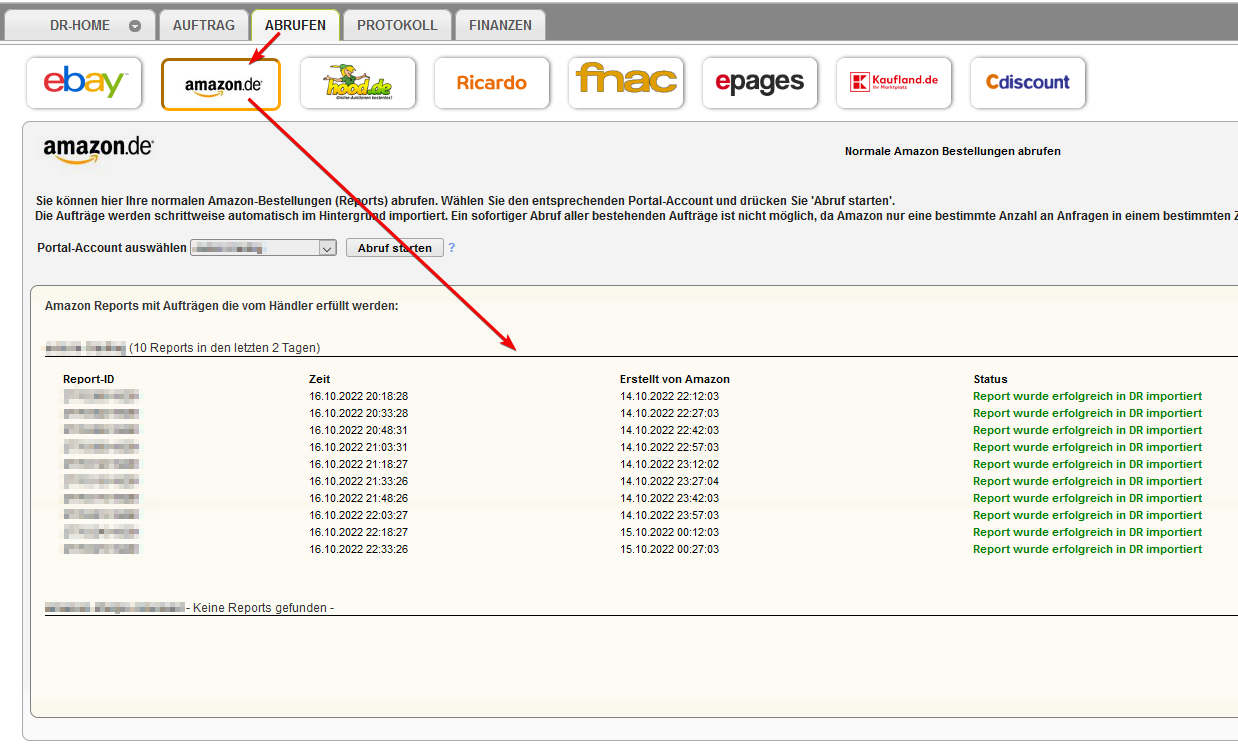
Task: Click created date 14.10.2022 22:42:03
Action: (x=670, y=430)
